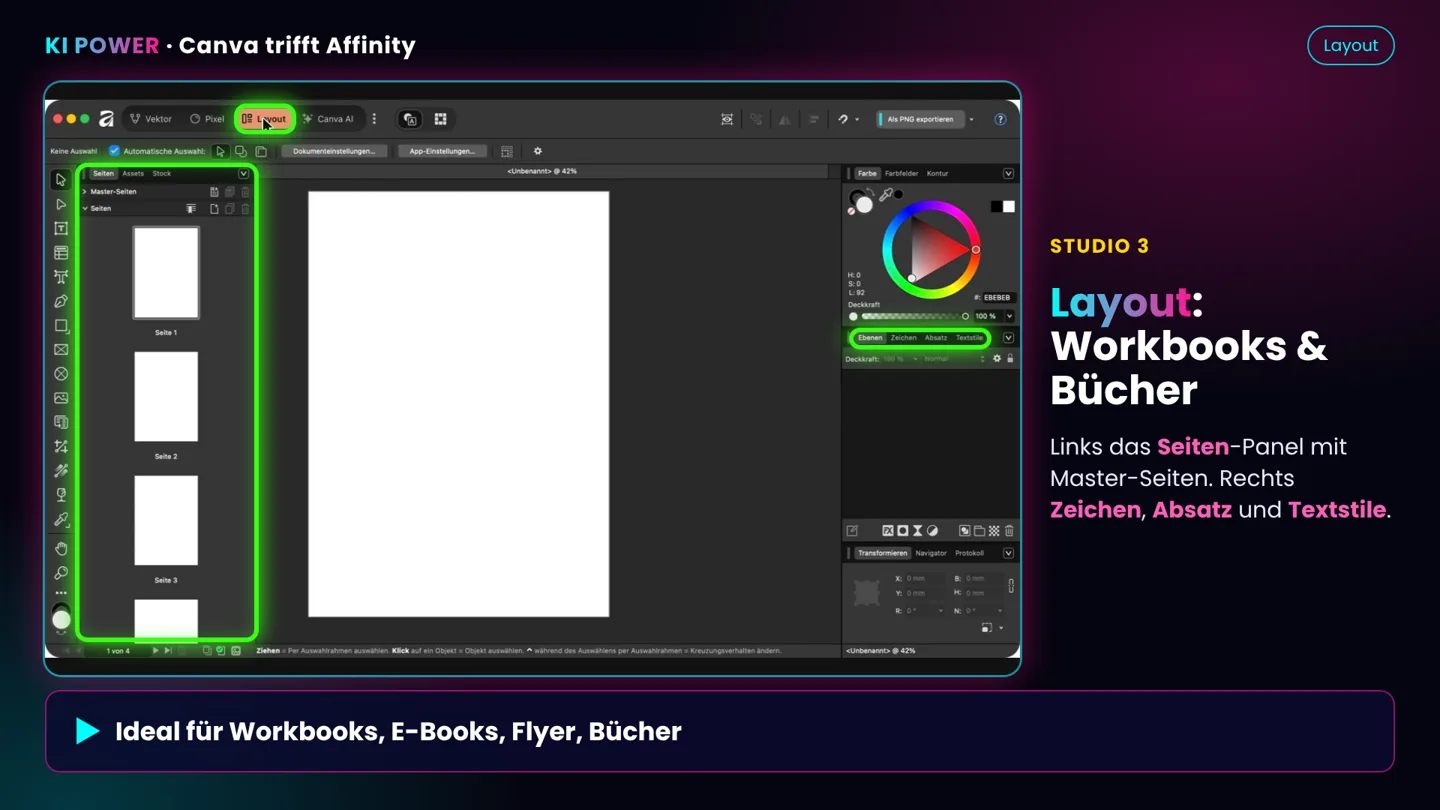1440x810 pixels.
Task: Switch to the Vektor studio
Action: coord(151,119)
